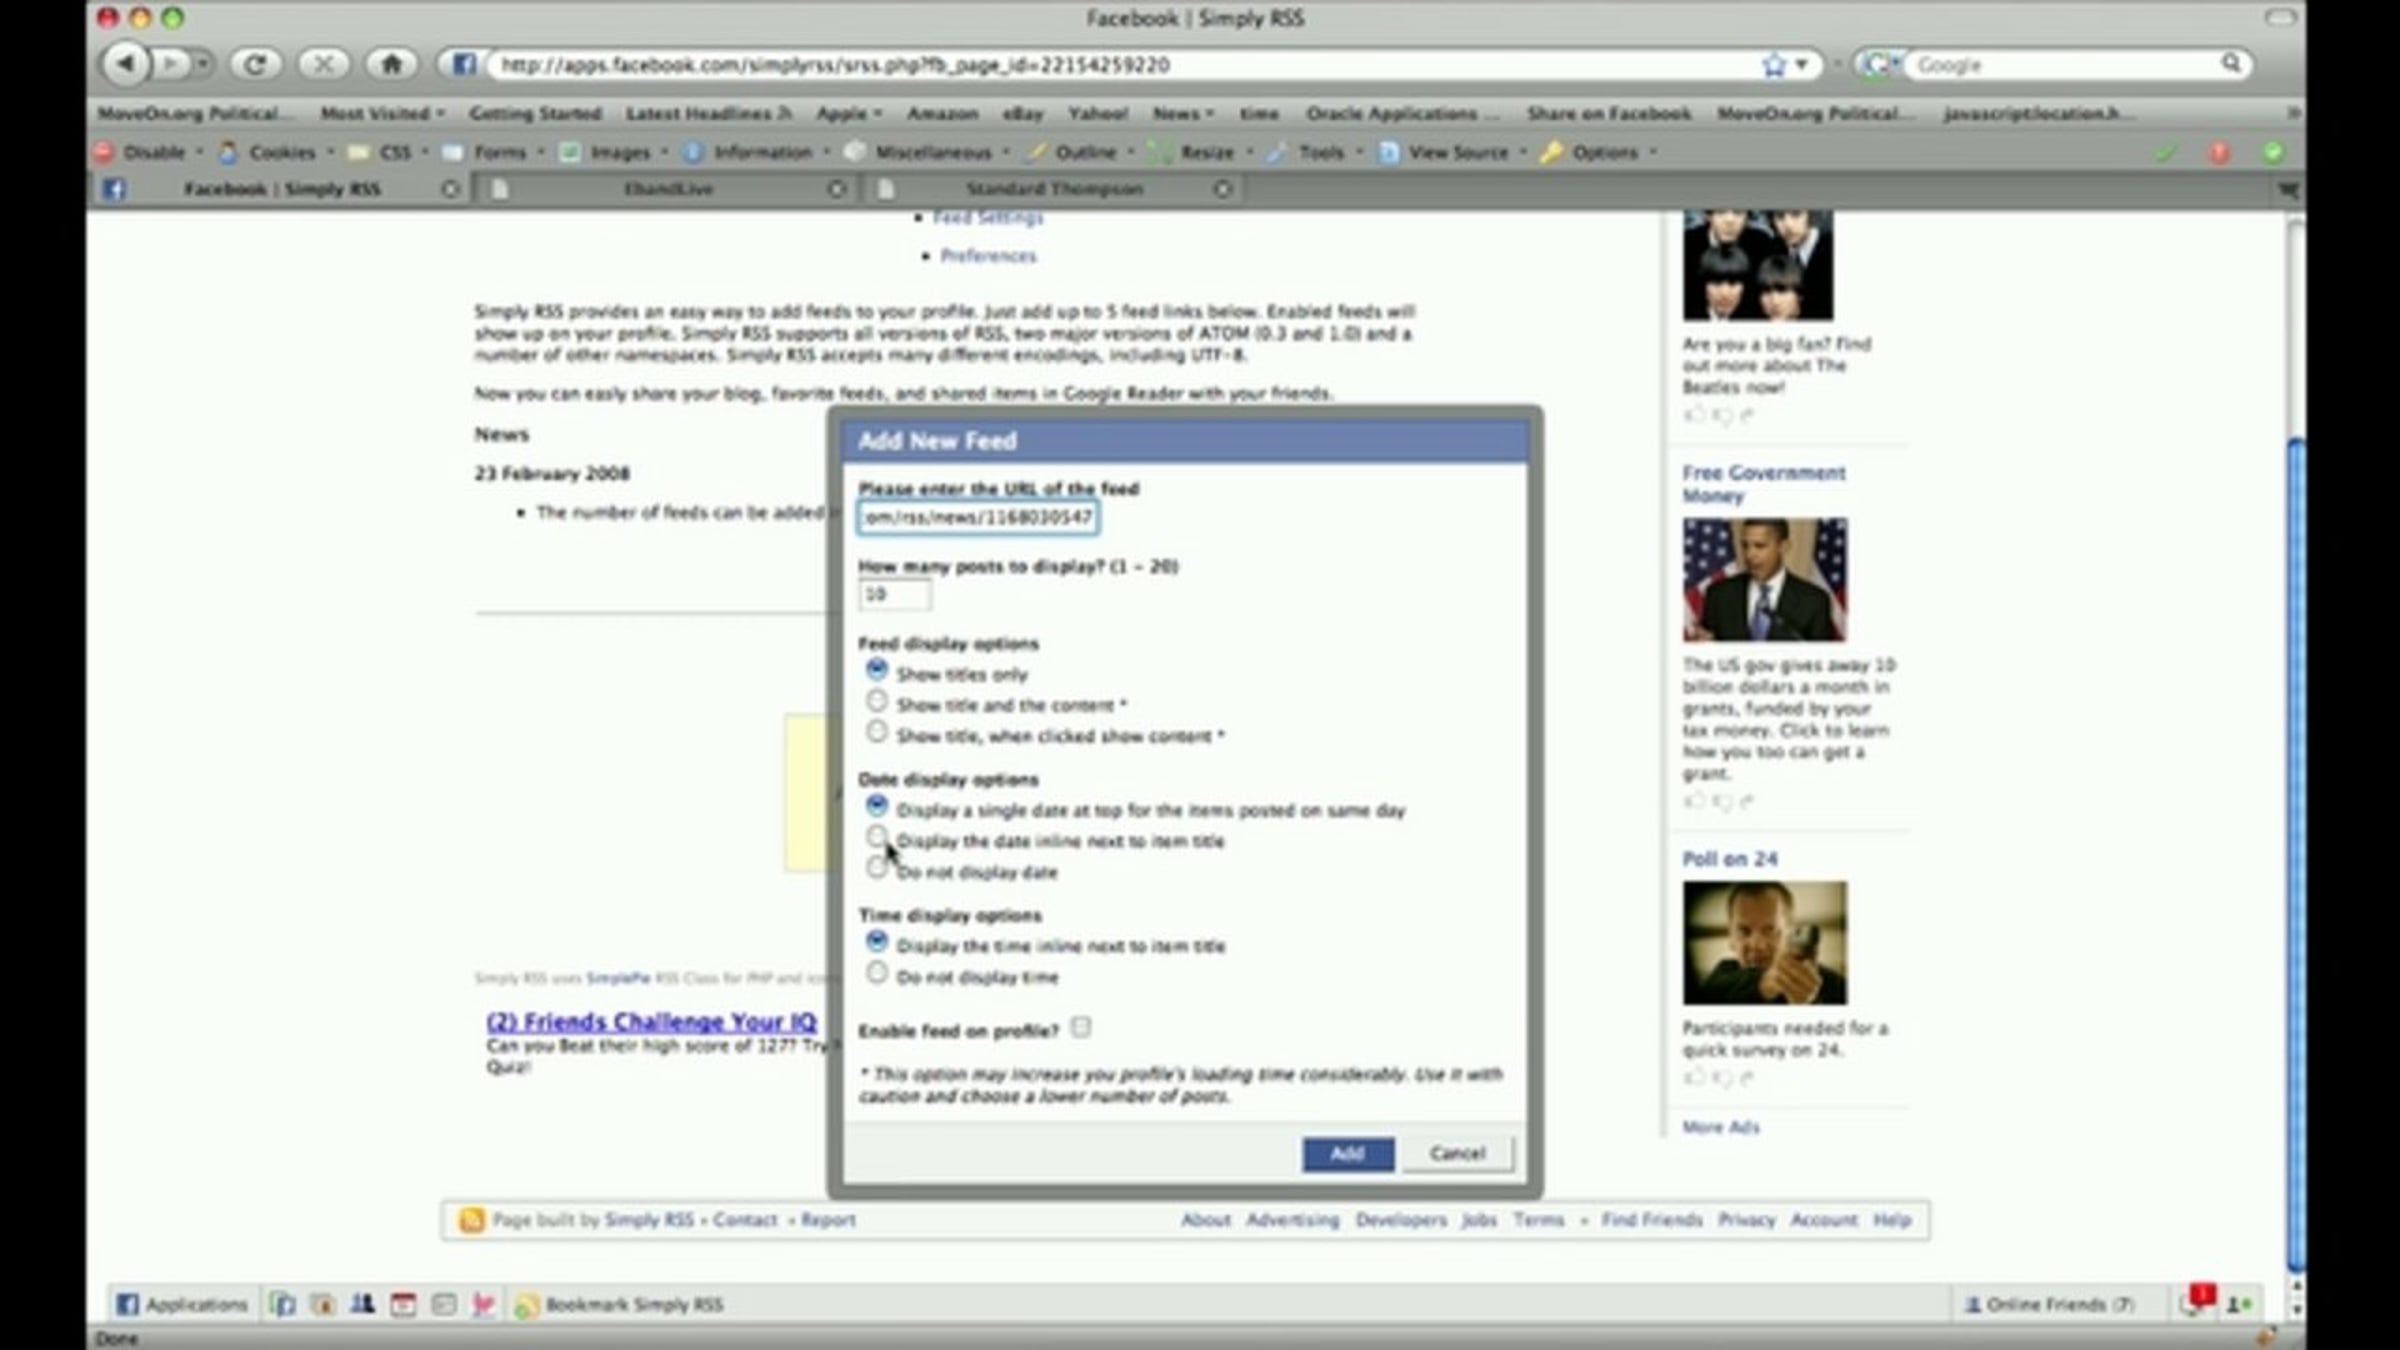
Task: Click the Bookmark Simply RSS feed icon
Action: point(526,1305)
